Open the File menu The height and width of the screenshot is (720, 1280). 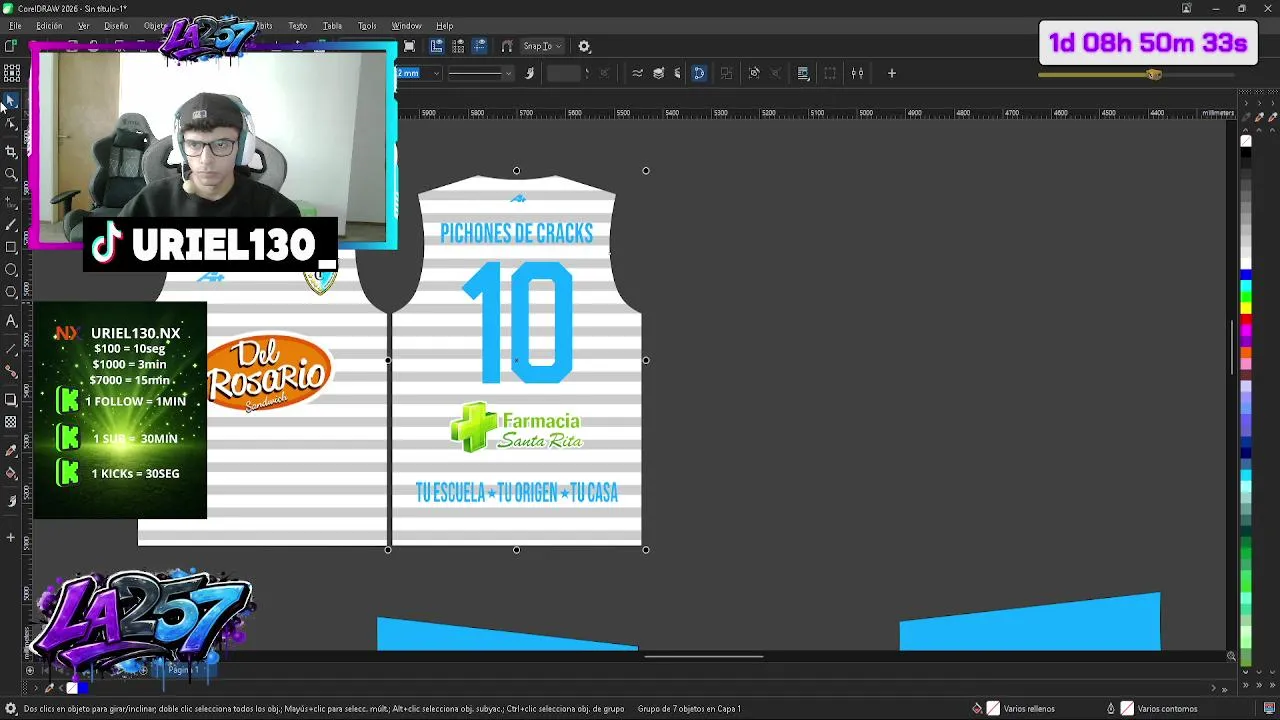pyautogui.click(x=15, y=26)
